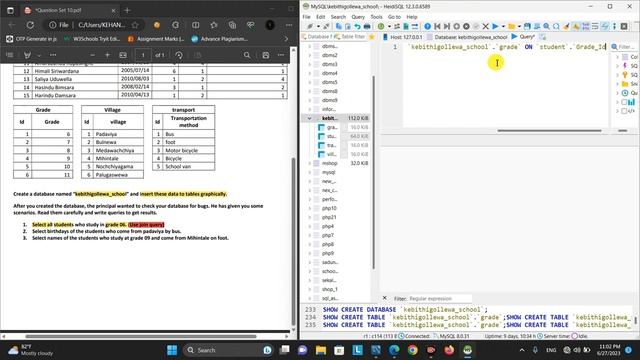Click the PDF rotate icon
This screenshot has height=360, width=640.
coord(178,55)
